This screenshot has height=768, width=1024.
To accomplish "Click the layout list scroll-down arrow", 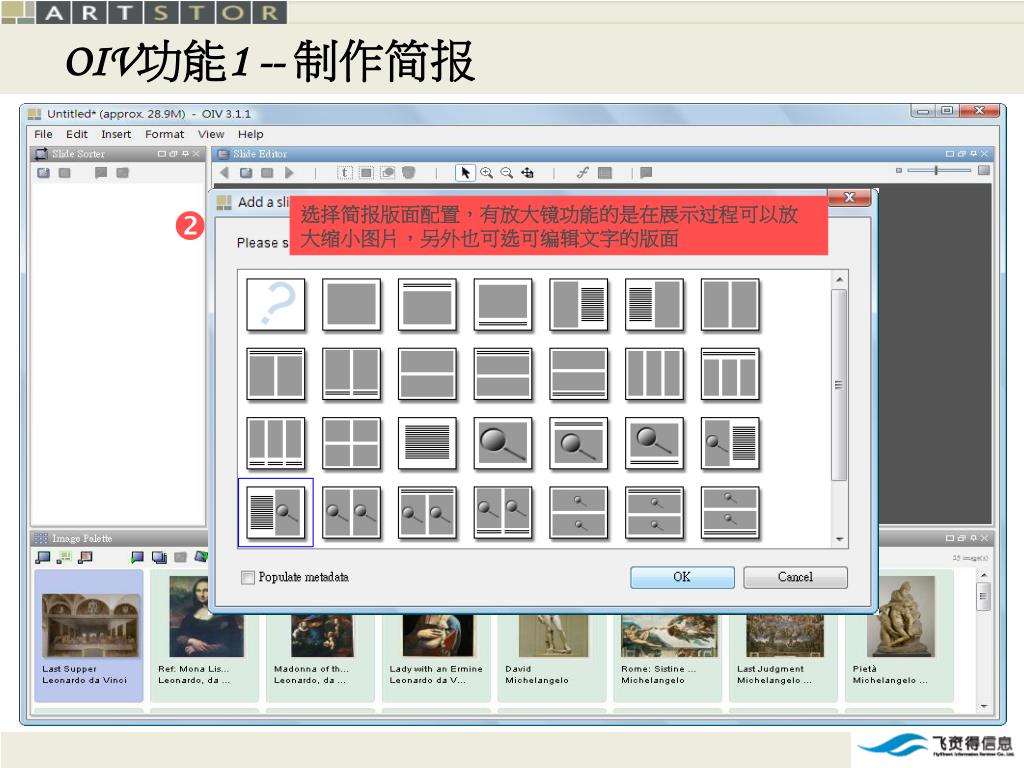I will pos(839,539).
